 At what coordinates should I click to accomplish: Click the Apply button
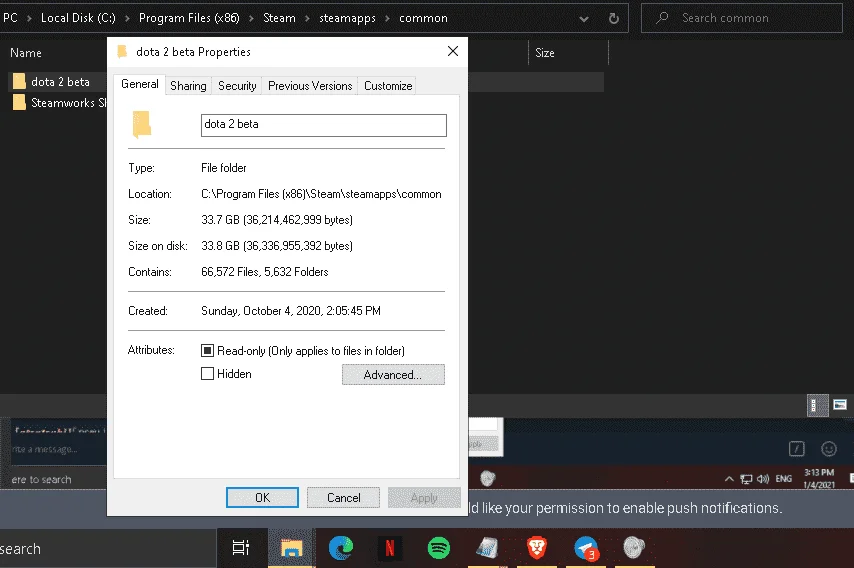pyautogui.click(x=424, y=498)
